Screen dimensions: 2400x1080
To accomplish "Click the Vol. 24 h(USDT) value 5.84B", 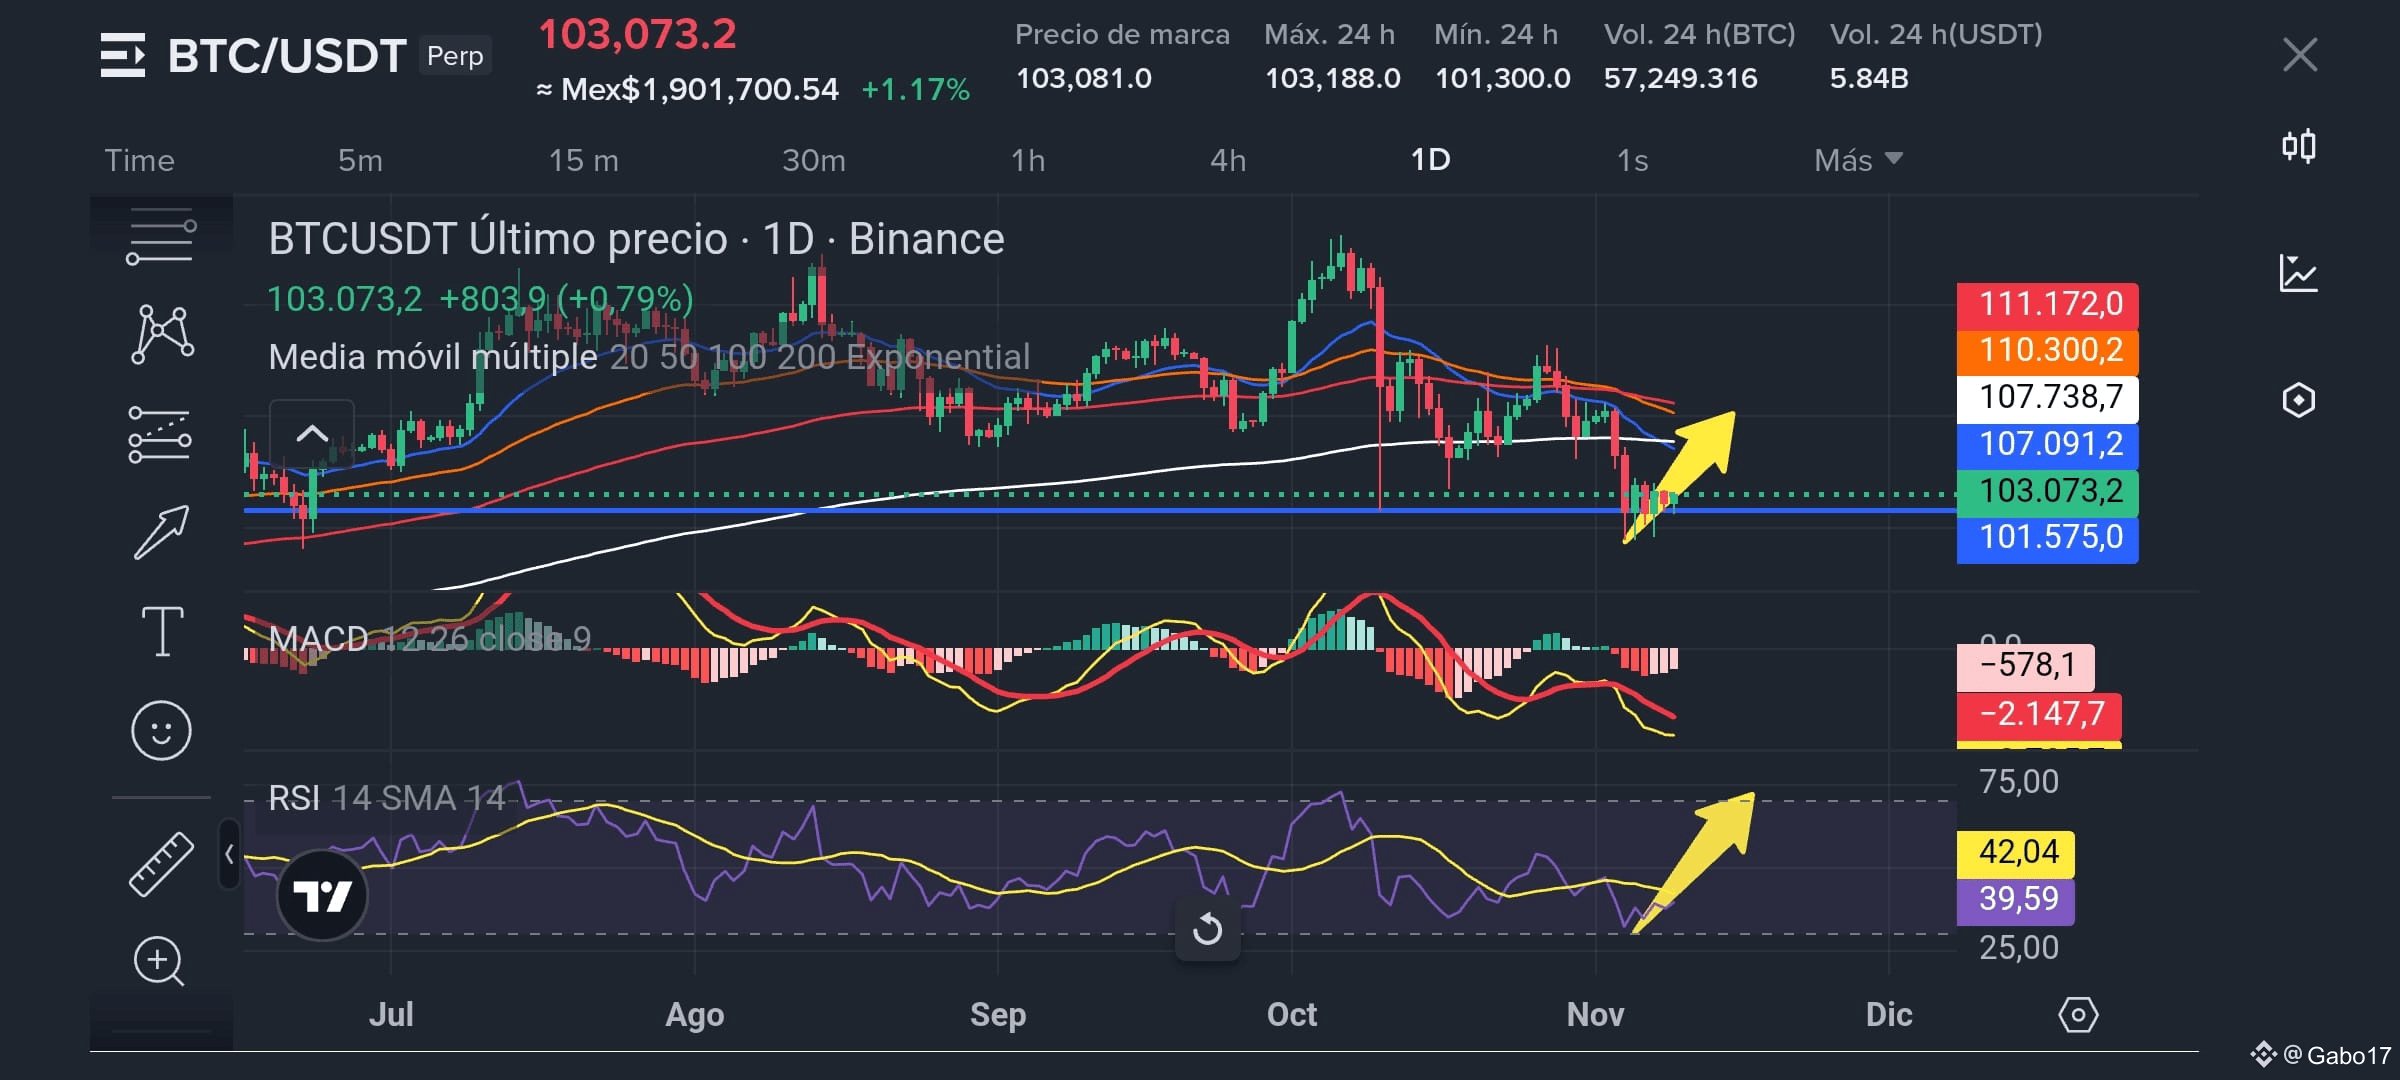I will [1869, 78].
